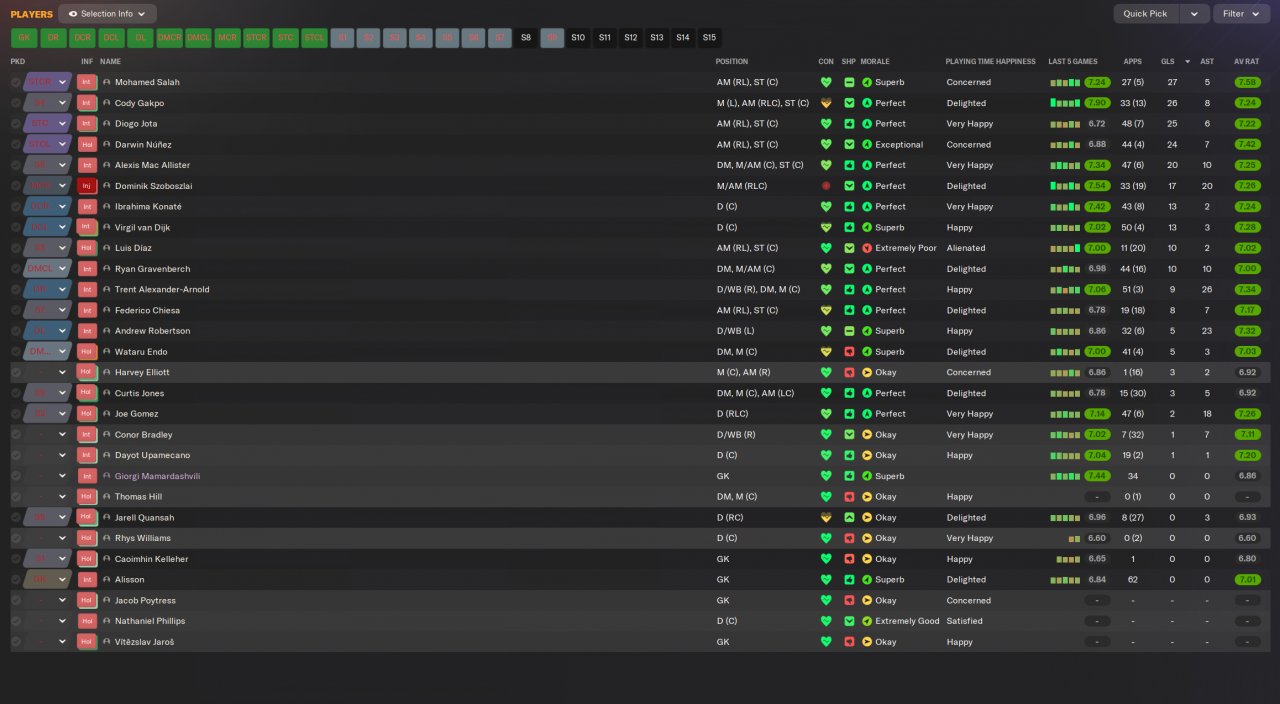Viewport: 1280px width, 704px height.
Task: Click Cody Gakpo's 7.90 last game rating
Action: pos(1097,103)
